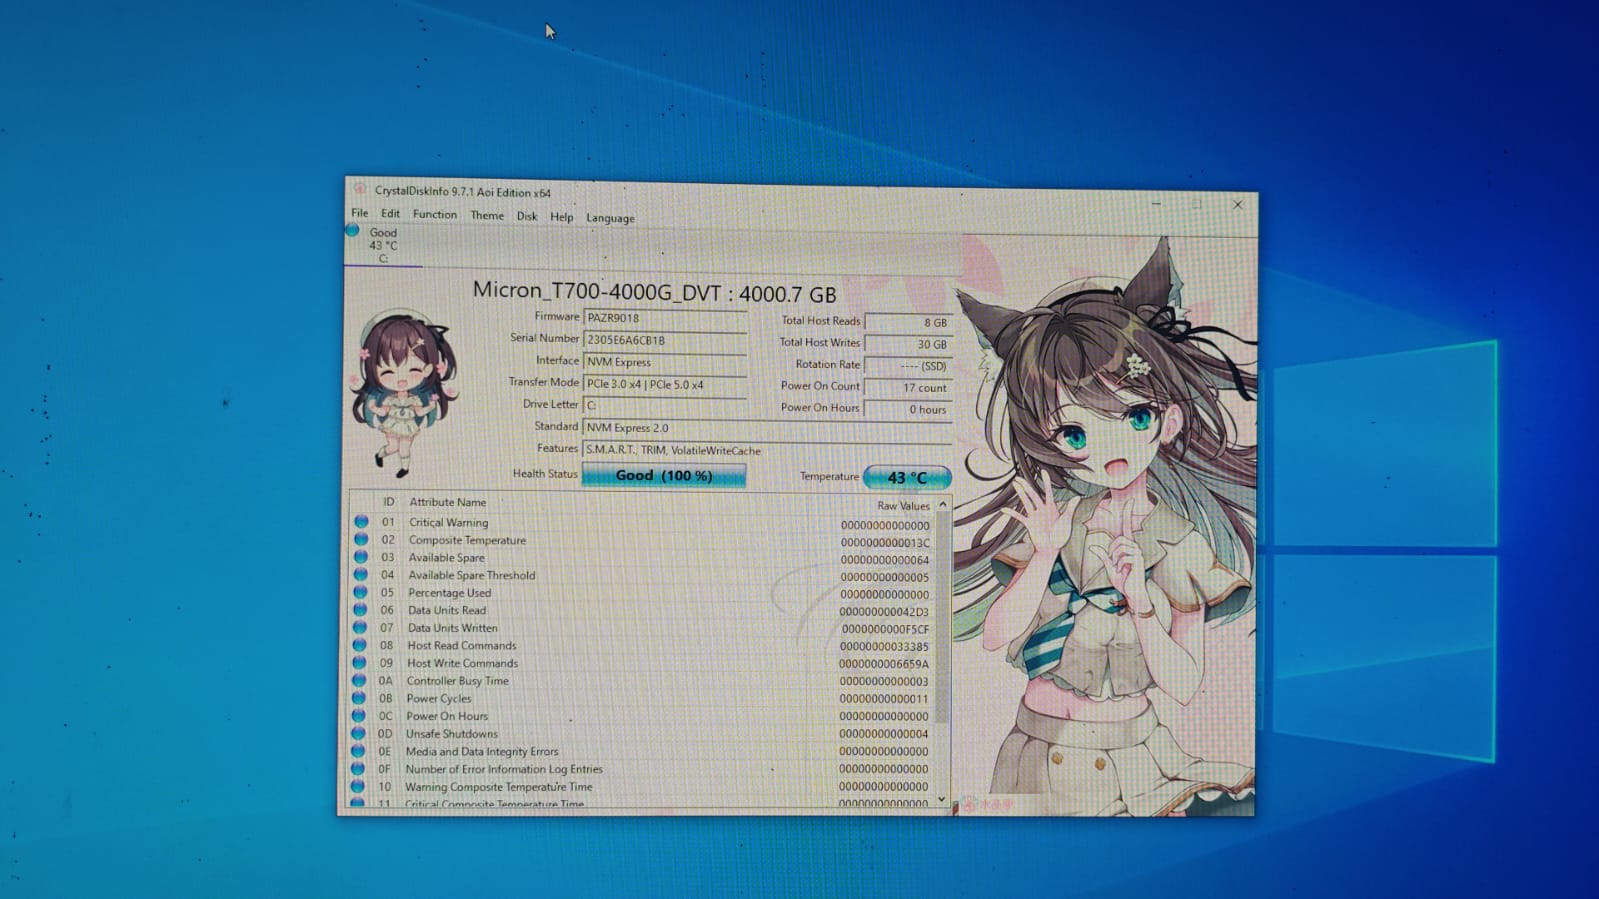Open the Edit menu

click(390, 214)
